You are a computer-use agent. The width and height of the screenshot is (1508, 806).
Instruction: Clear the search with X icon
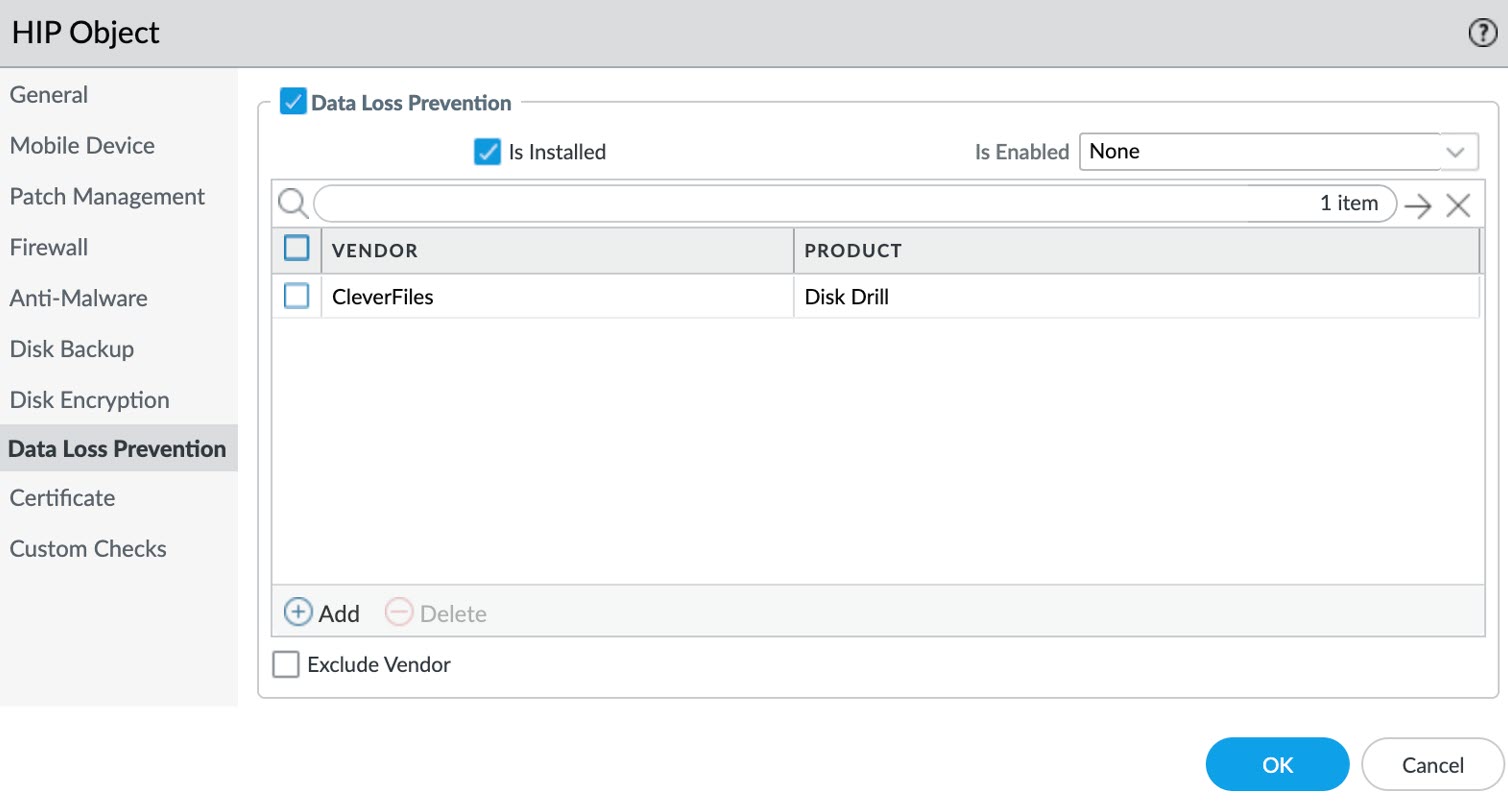1458,206
